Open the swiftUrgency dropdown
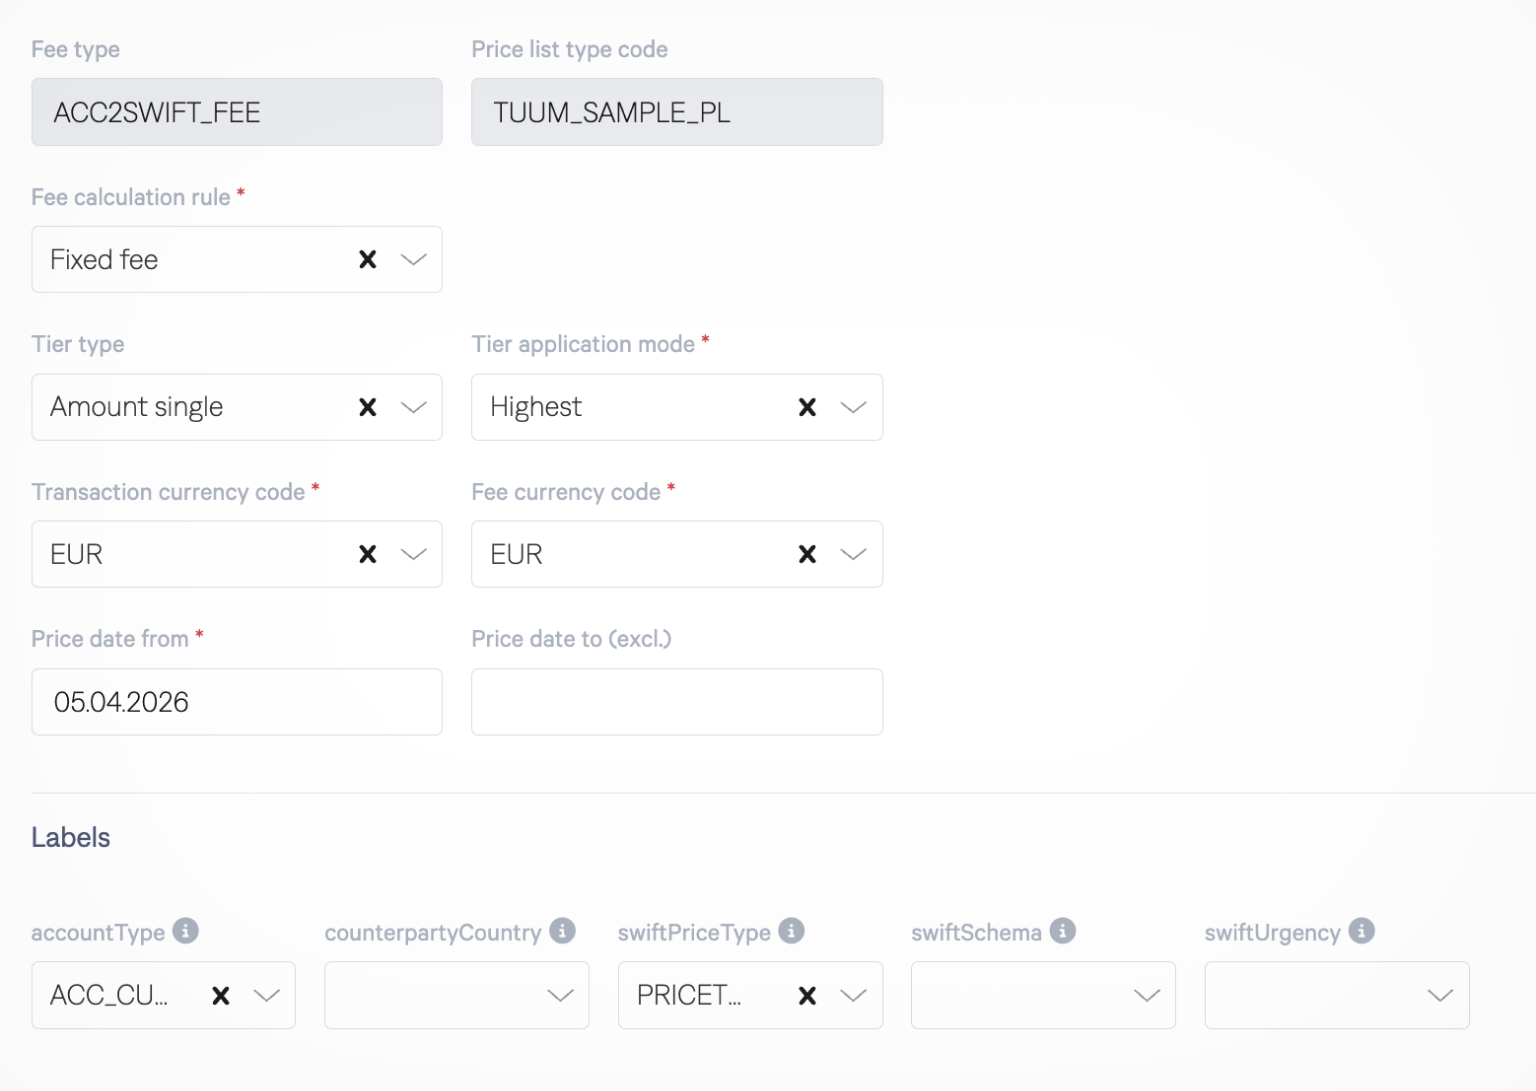Screen dimensions: 1536x1091 tap(1439, 995)
